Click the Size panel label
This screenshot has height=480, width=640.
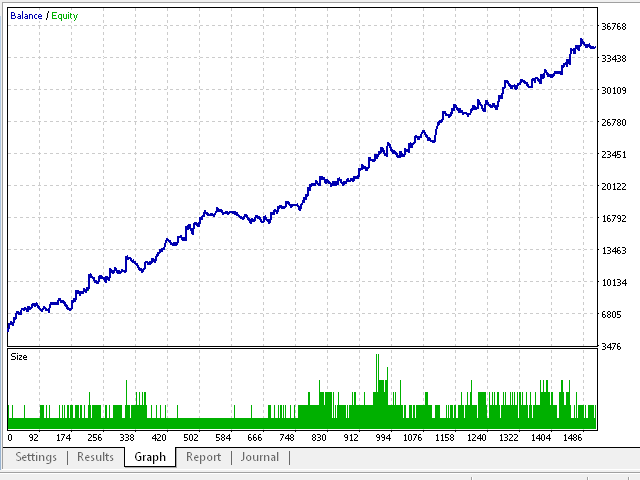19,357
